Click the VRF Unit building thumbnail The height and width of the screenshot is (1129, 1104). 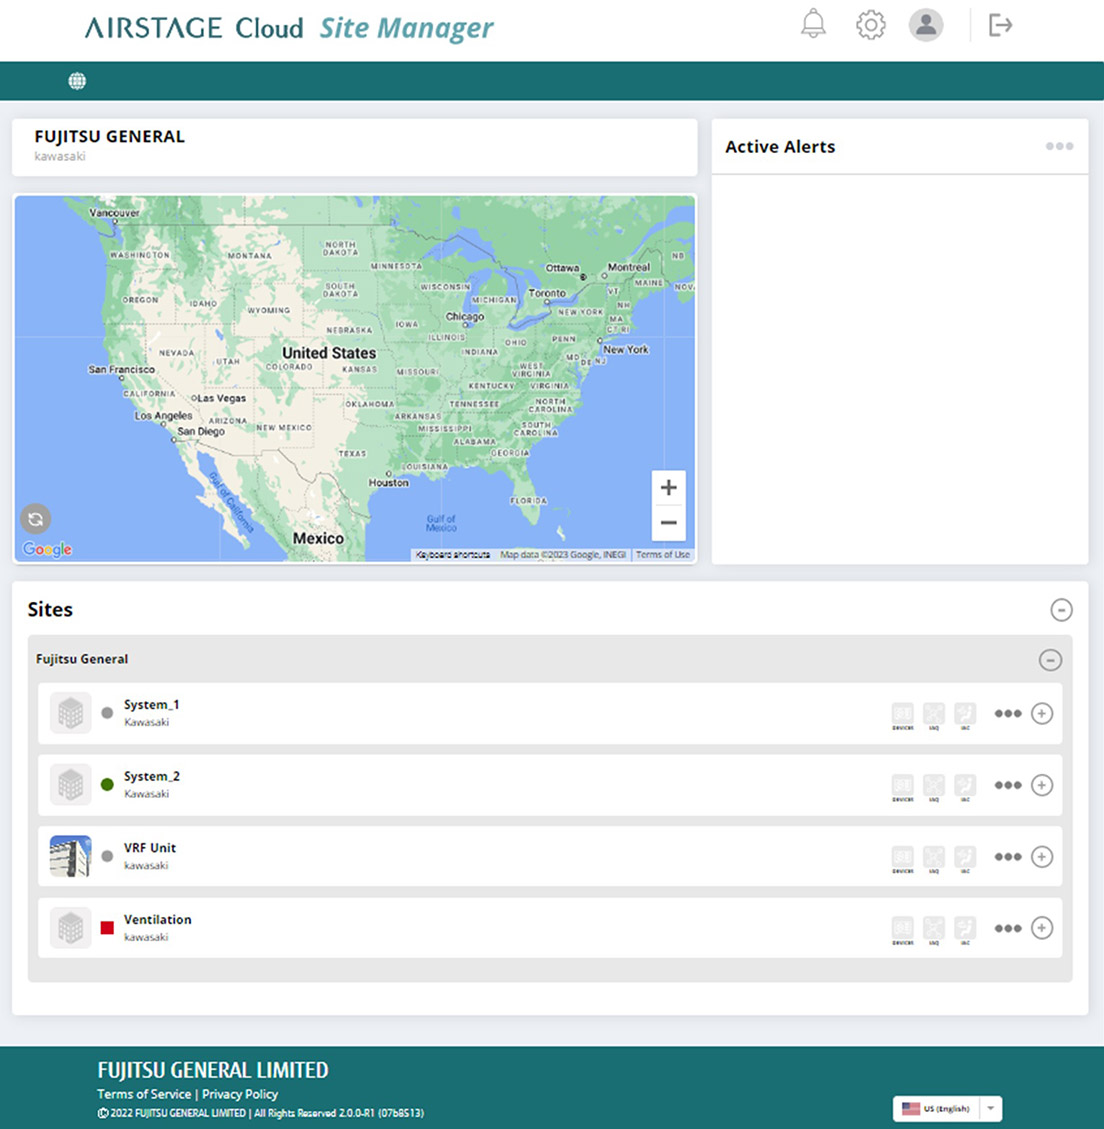click(x=71, y=857)
